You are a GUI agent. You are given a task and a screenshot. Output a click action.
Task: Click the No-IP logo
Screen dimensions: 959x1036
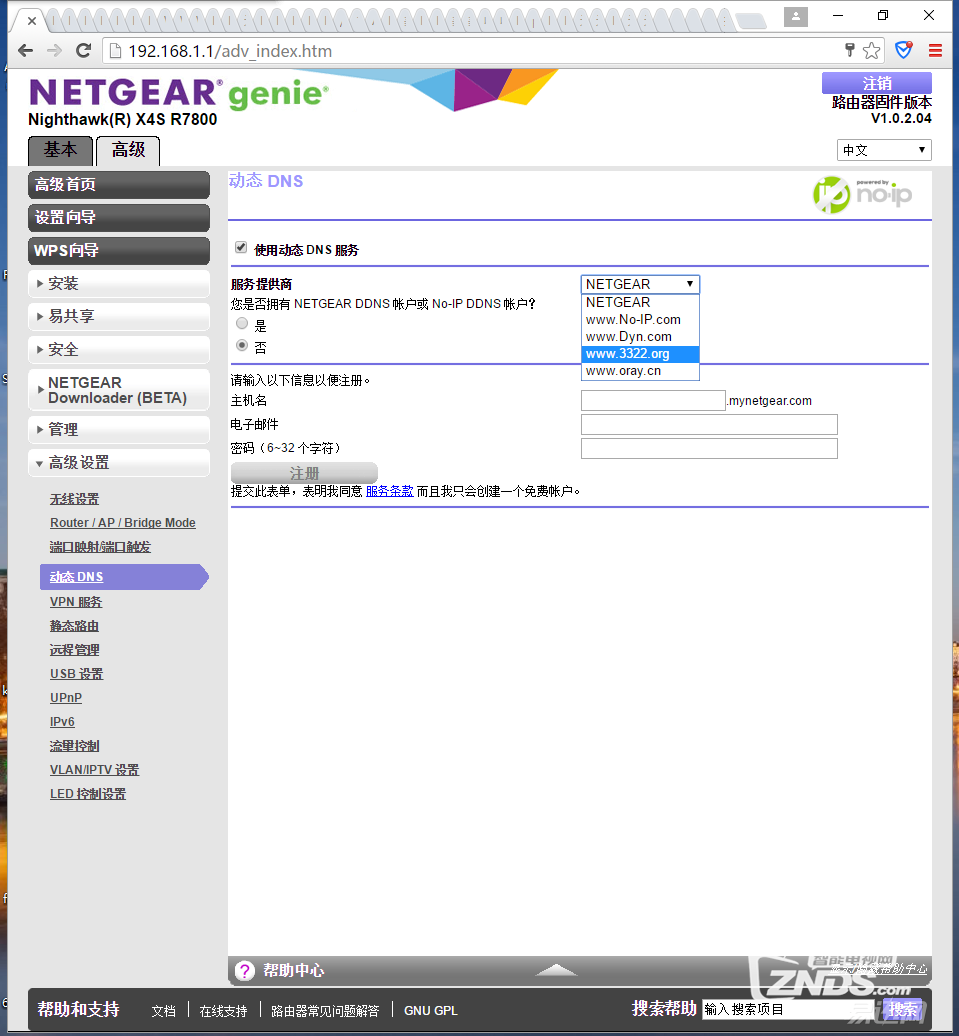[x=862, y=195]
